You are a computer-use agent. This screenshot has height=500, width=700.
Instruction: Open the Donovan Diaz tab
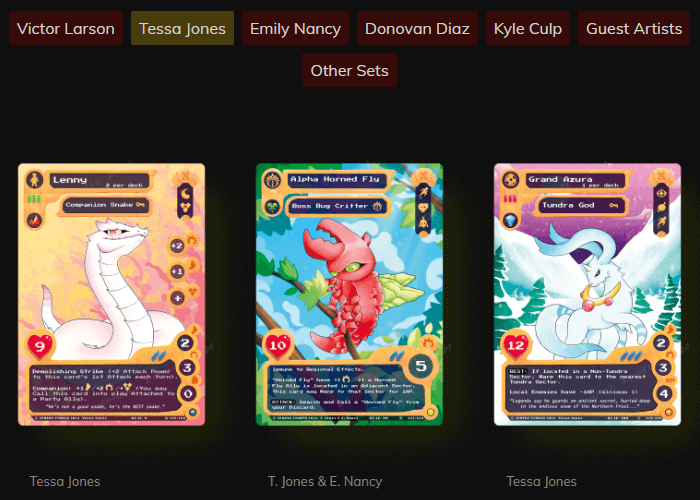417,29
